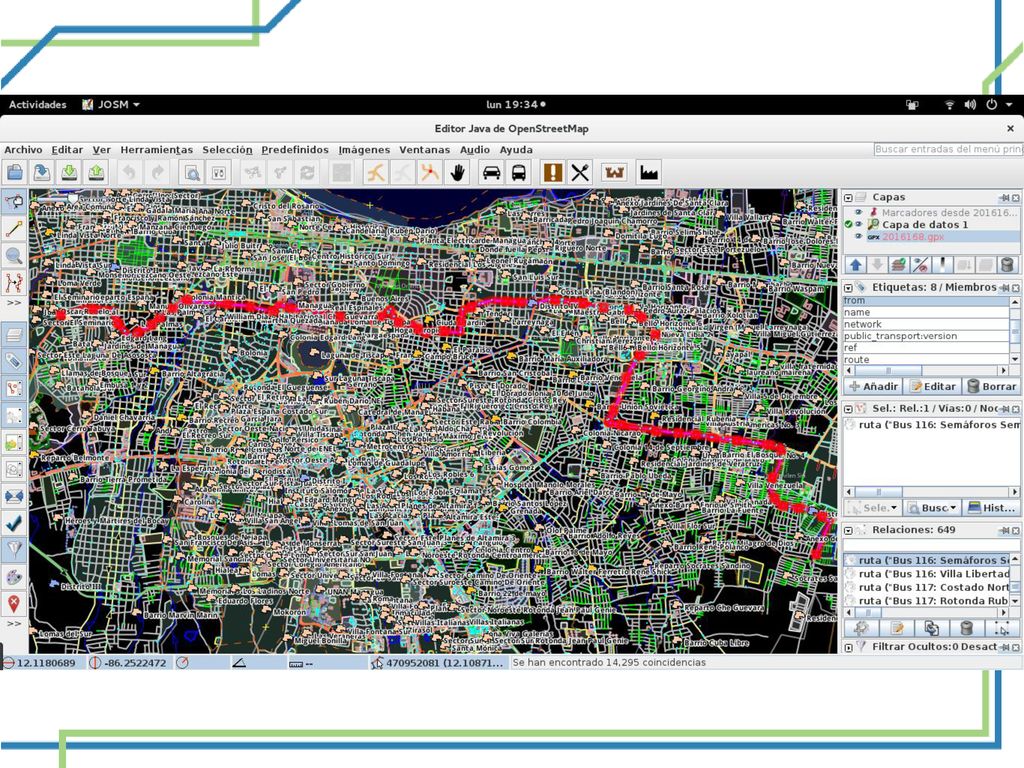Open the factory man-made preset icon
This screenshot has height=768, width=1024.
point(648,173)
